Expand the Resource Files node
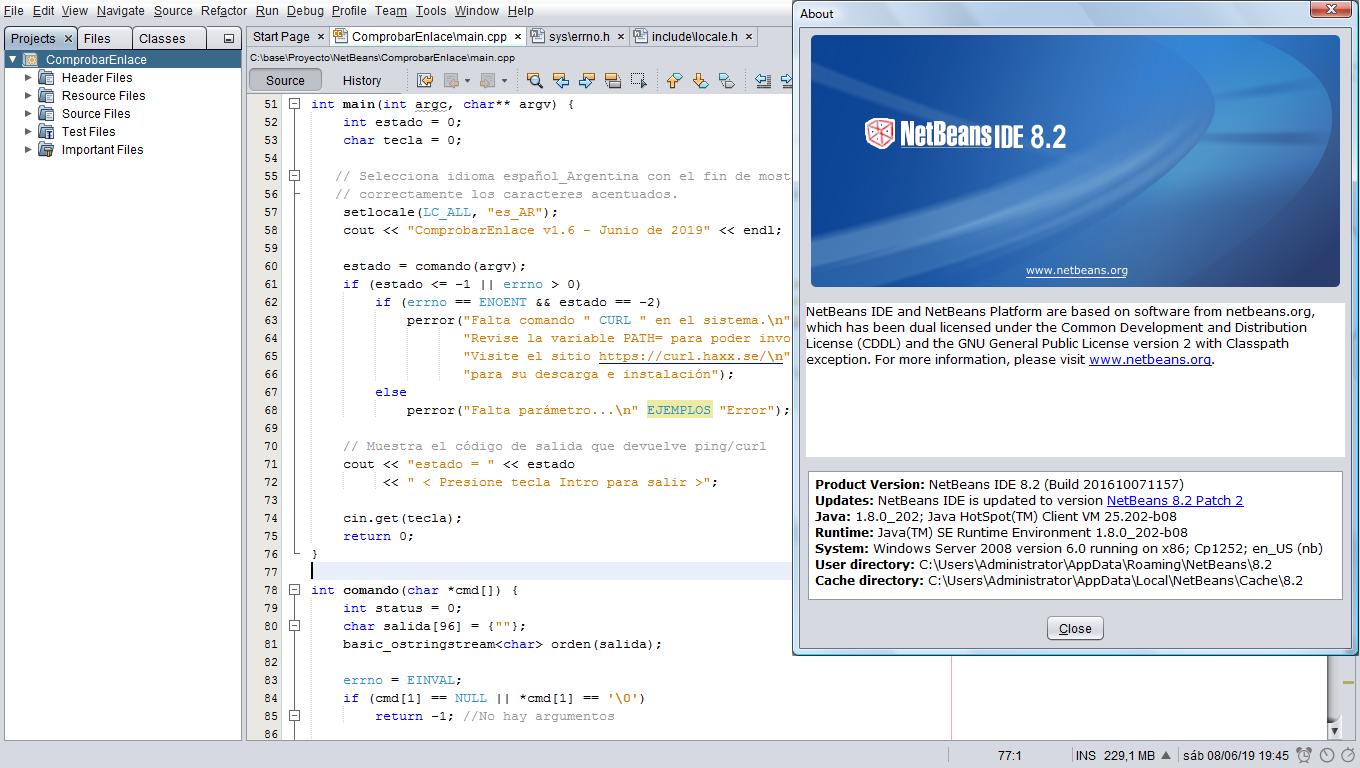The image size is (1360, 768). pos(28,96)
